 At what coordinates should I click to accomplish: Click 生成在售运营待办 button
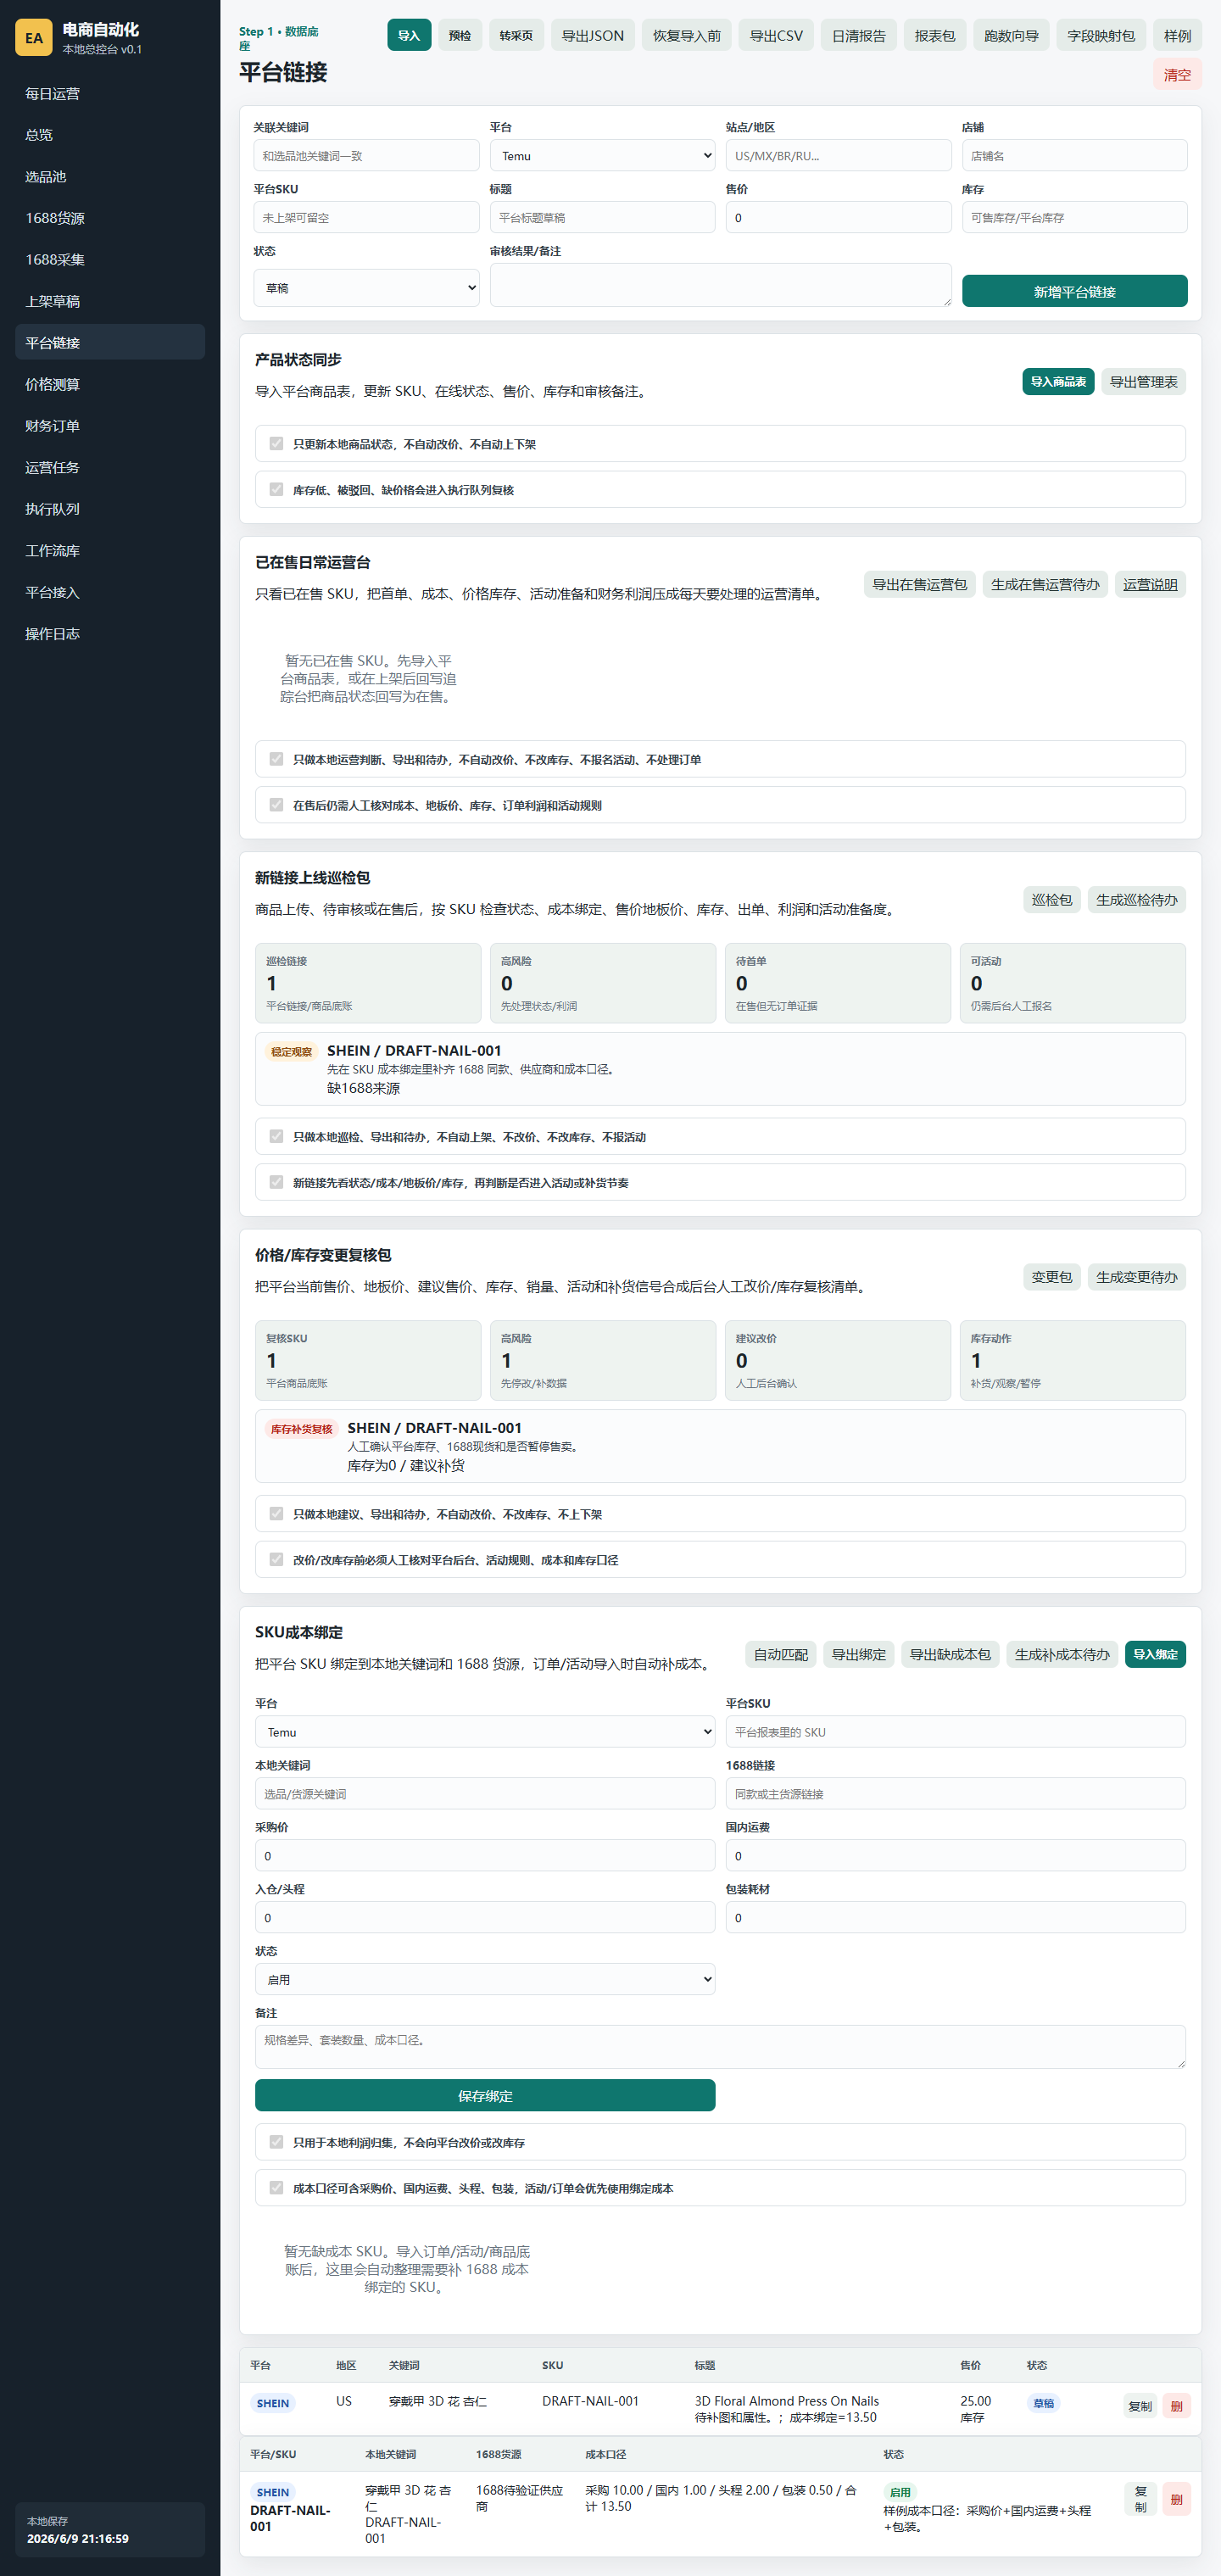(x=1045, y=584)
